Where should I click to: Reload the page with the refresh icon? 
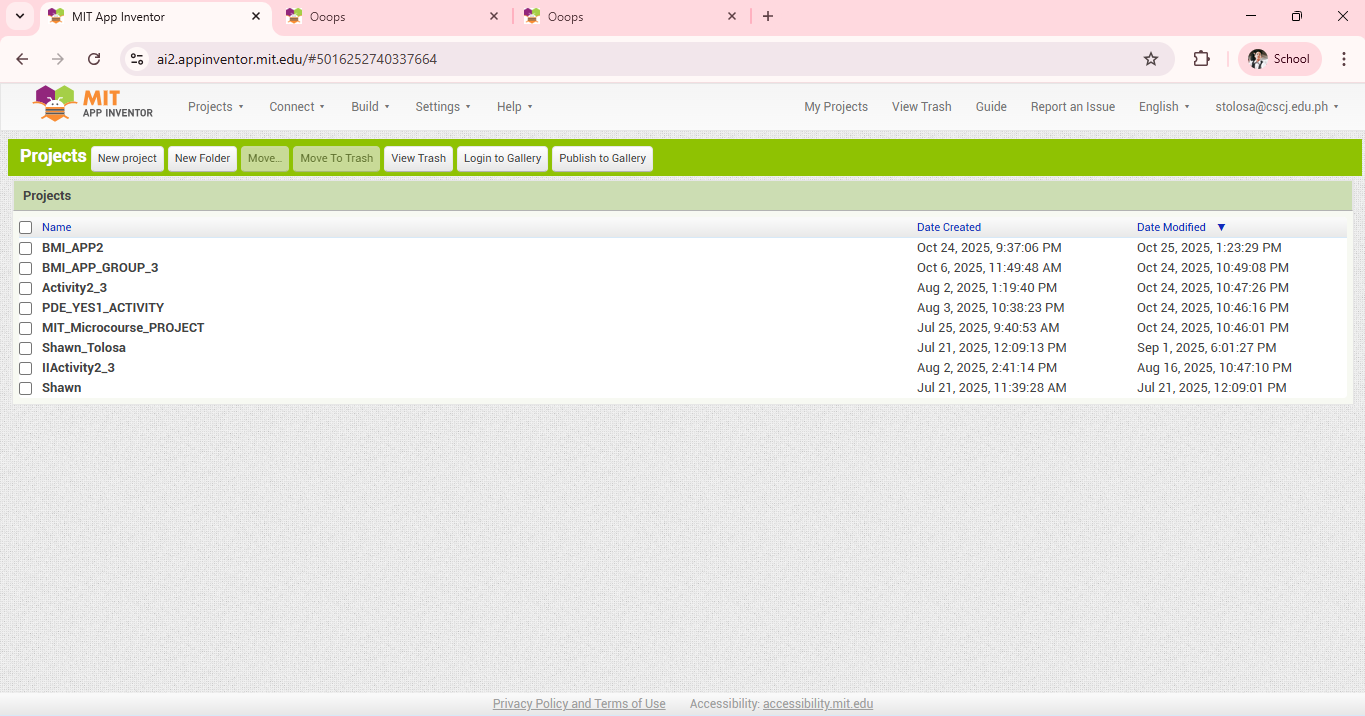[x=94, y=59]
